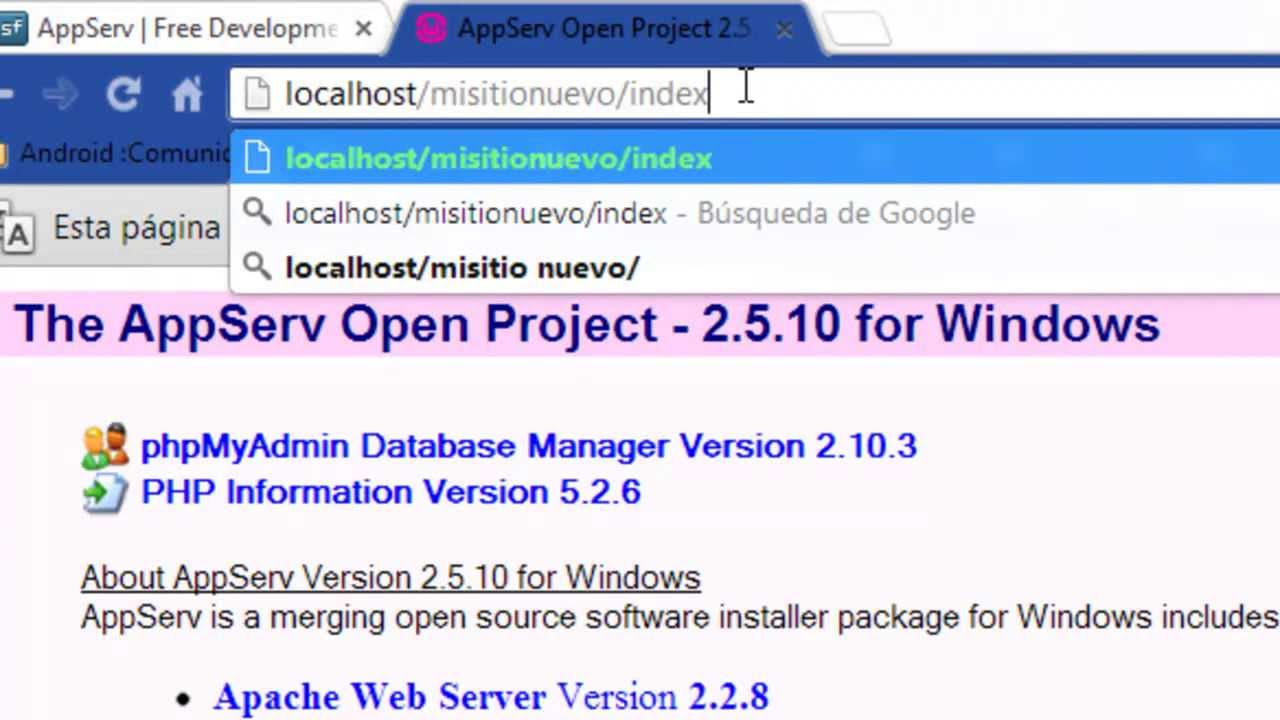Click the translate icon in the infobar

pos(15,227)
